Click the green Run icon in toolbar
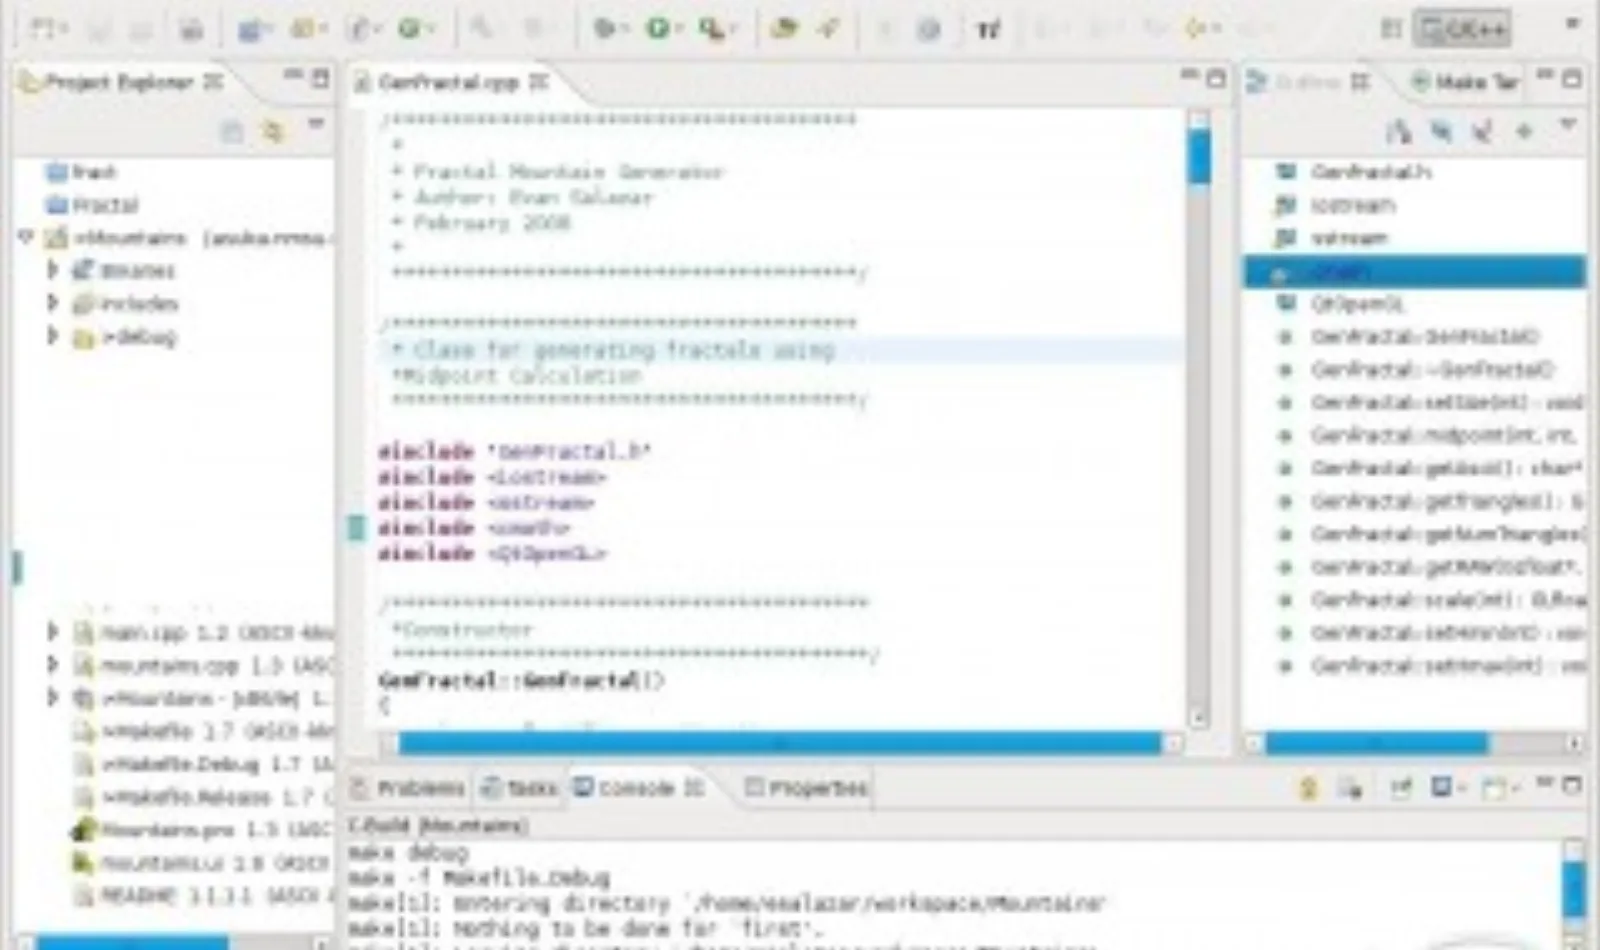 click(x=657, y=29)
